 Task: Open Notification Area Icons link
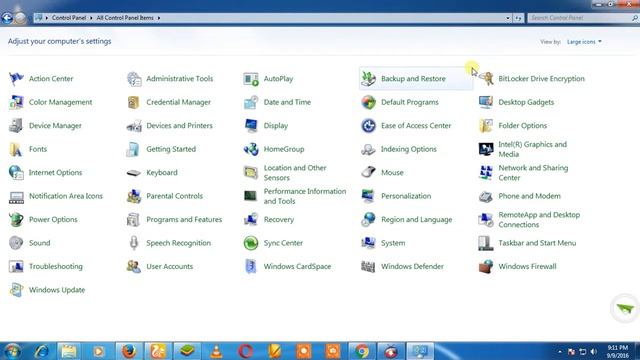click(66, 196)
